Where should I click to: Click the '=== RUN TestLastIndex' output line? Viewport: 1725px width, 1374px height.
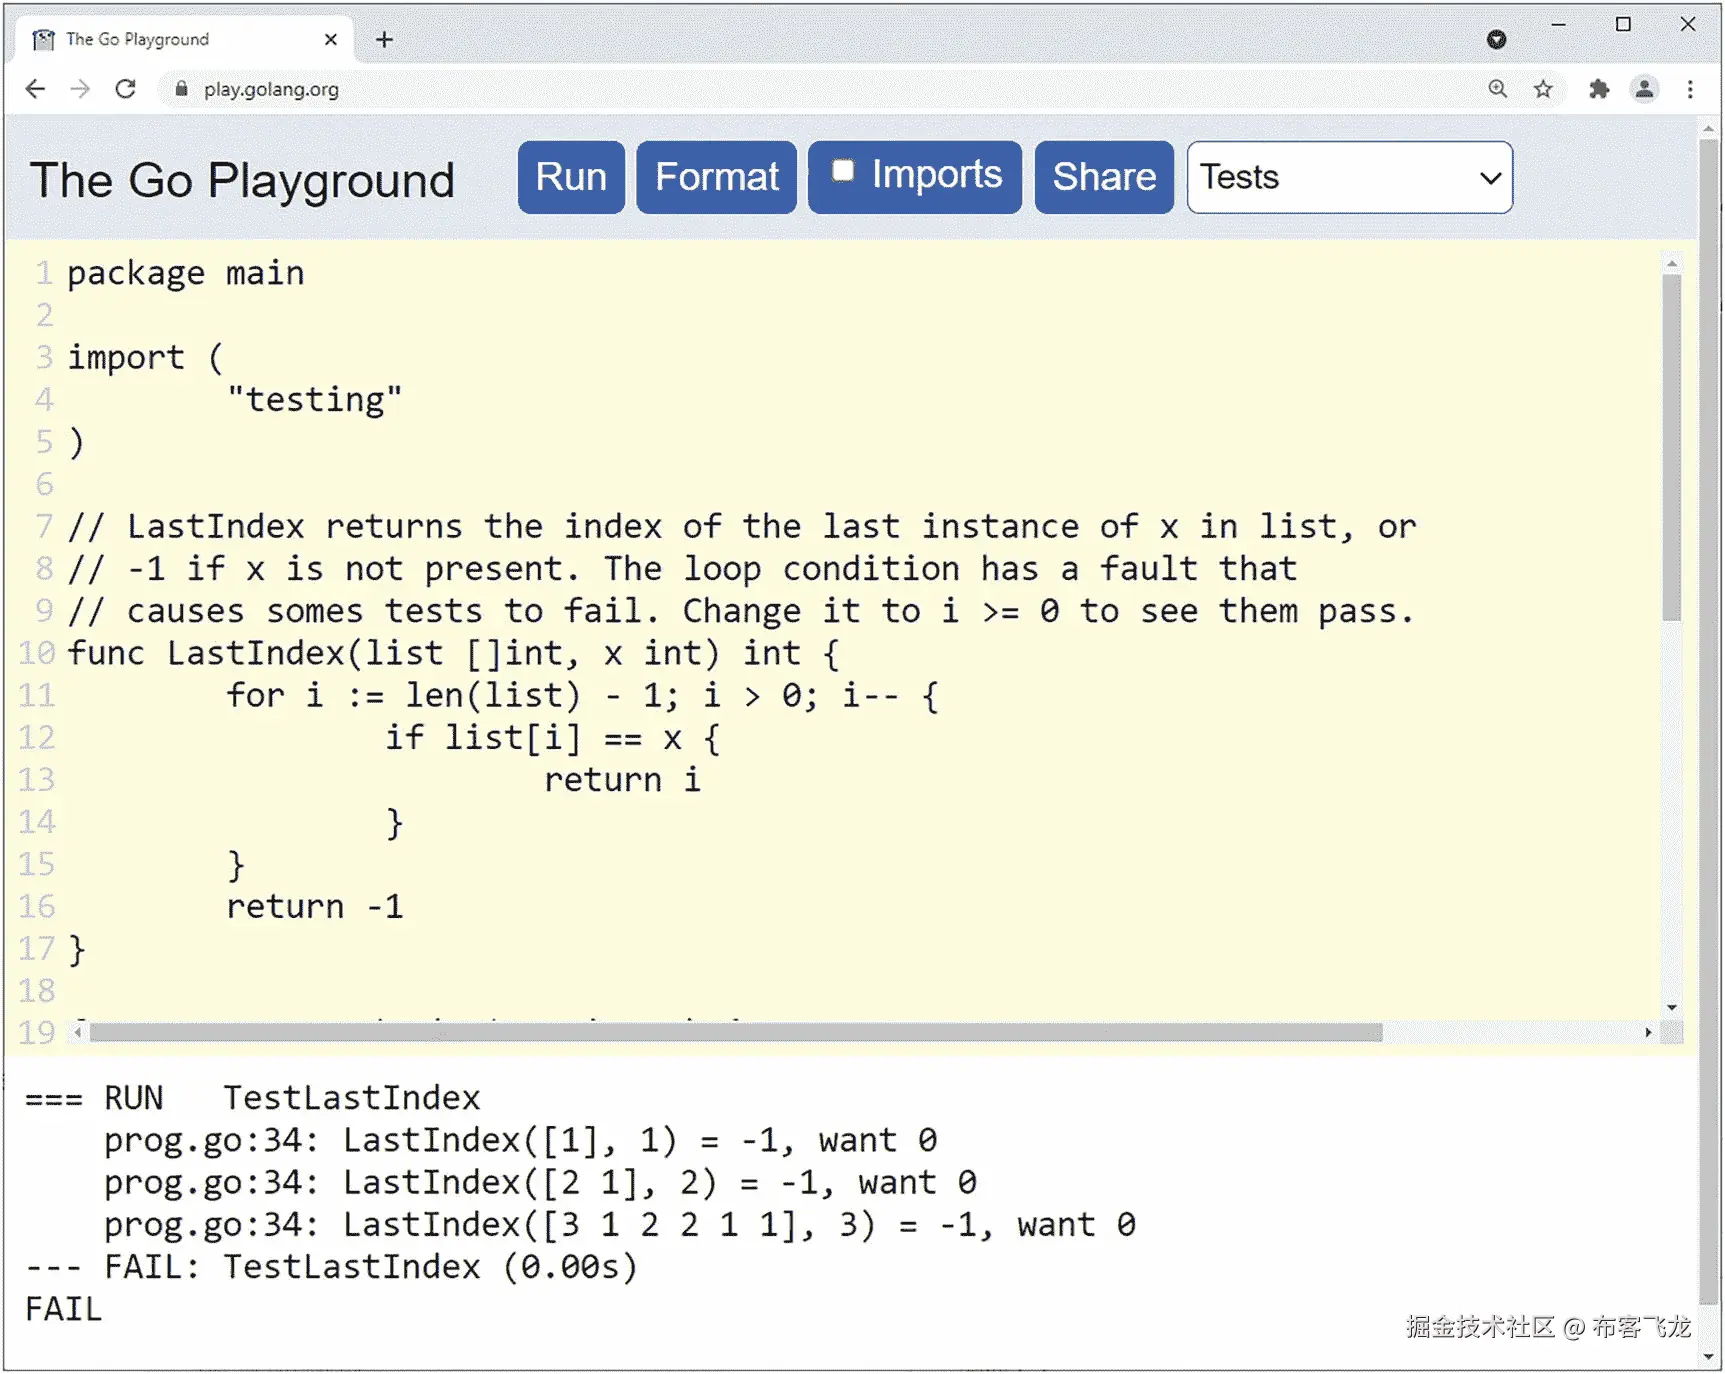click(x=253, y=1098)
